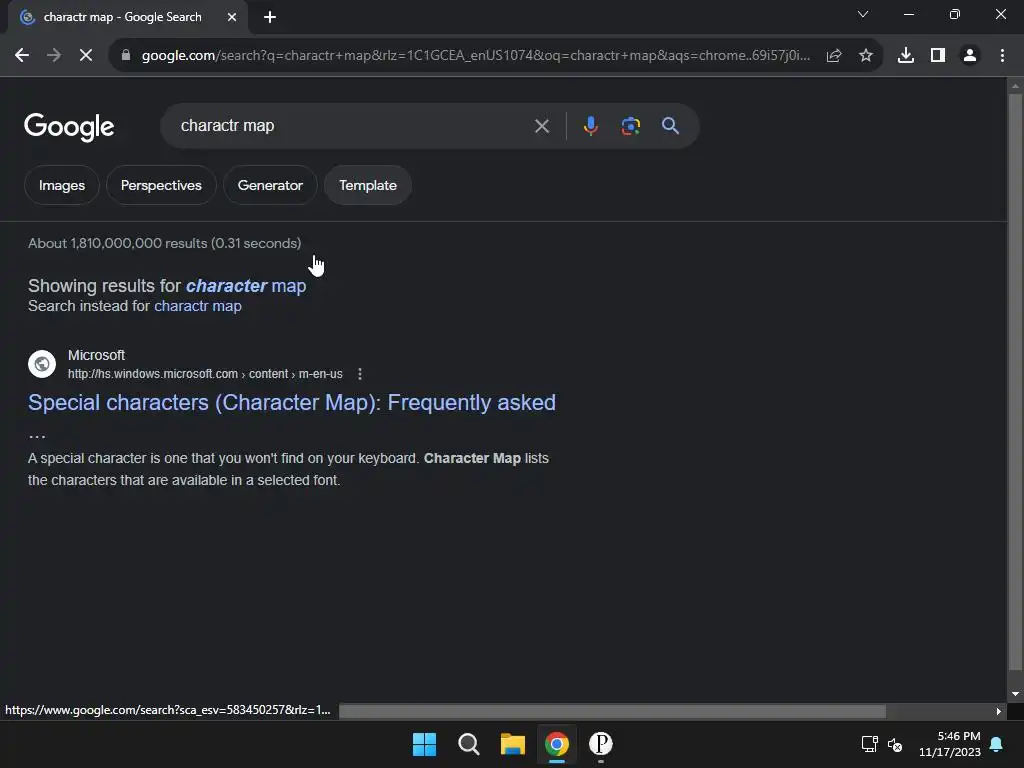Open the clock showing 5:46 PM

click(x=950, y=744)
